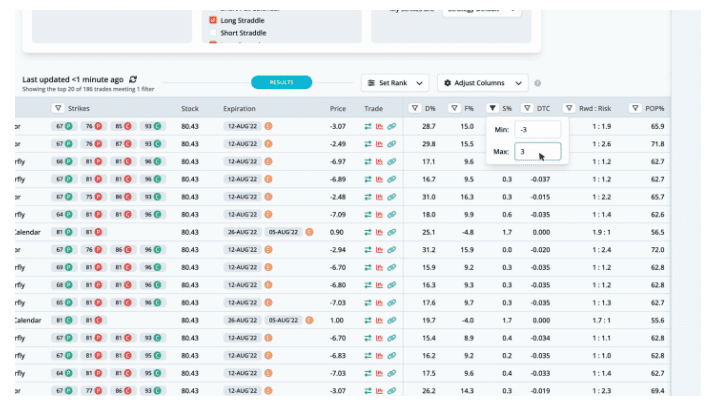Toggle the active S% column filter
The width and height of the screenshot is (709, 415).
(x=492, y=108)
